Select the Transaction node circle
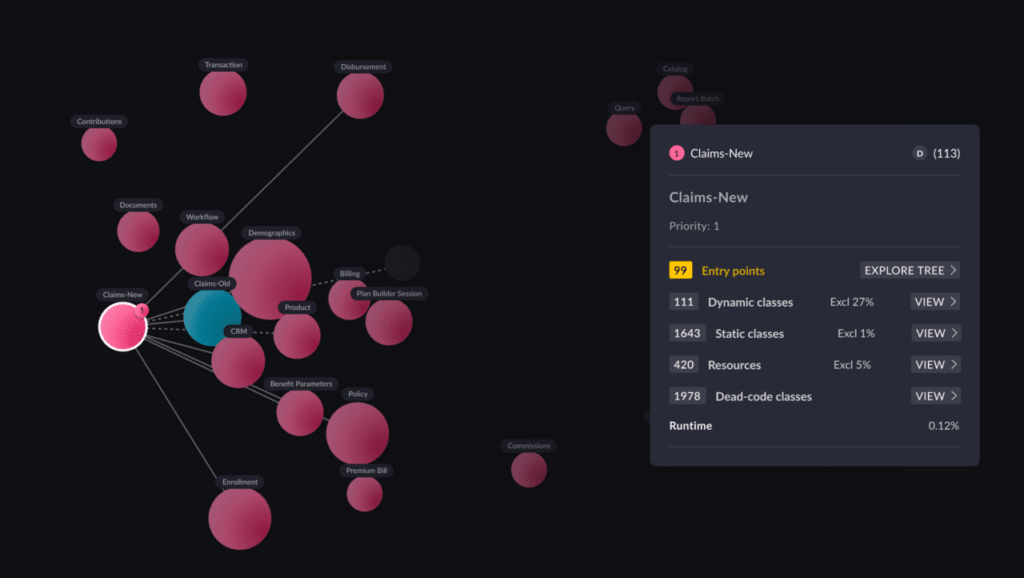Screen dimensions: 1024x578 point(223,93)
